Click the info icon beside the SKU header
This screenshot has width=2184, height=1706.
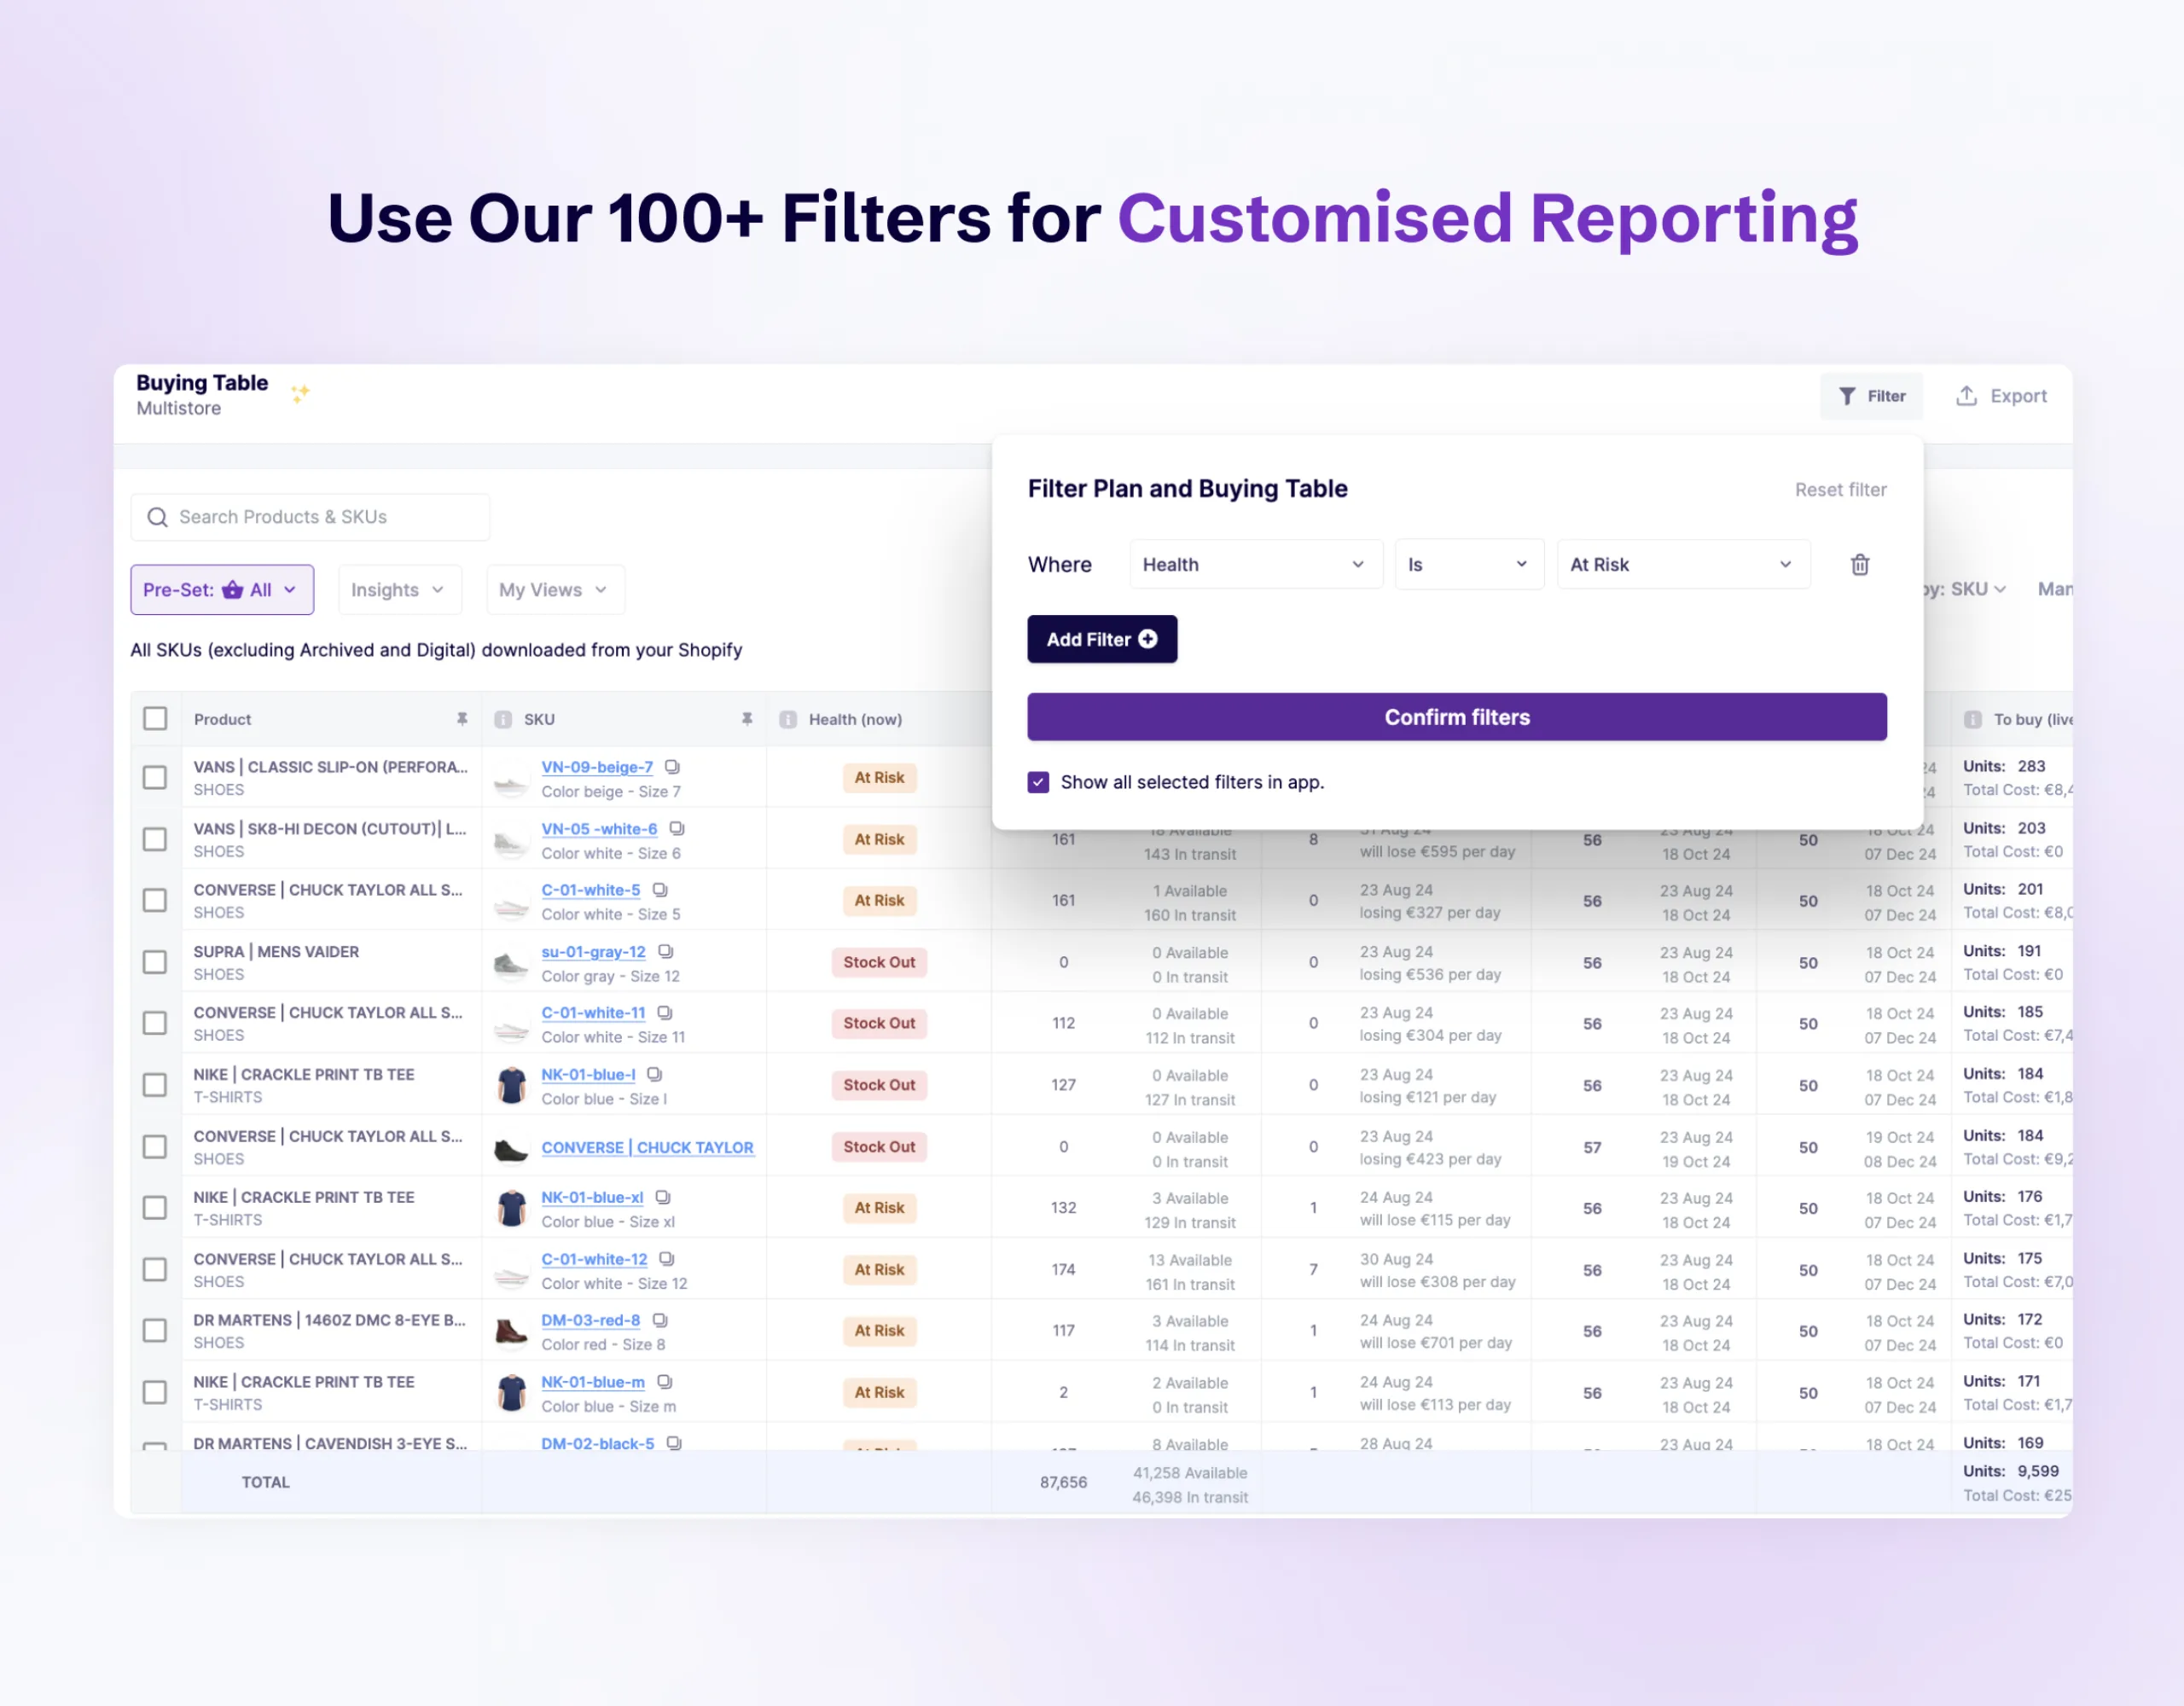point(503,720)
